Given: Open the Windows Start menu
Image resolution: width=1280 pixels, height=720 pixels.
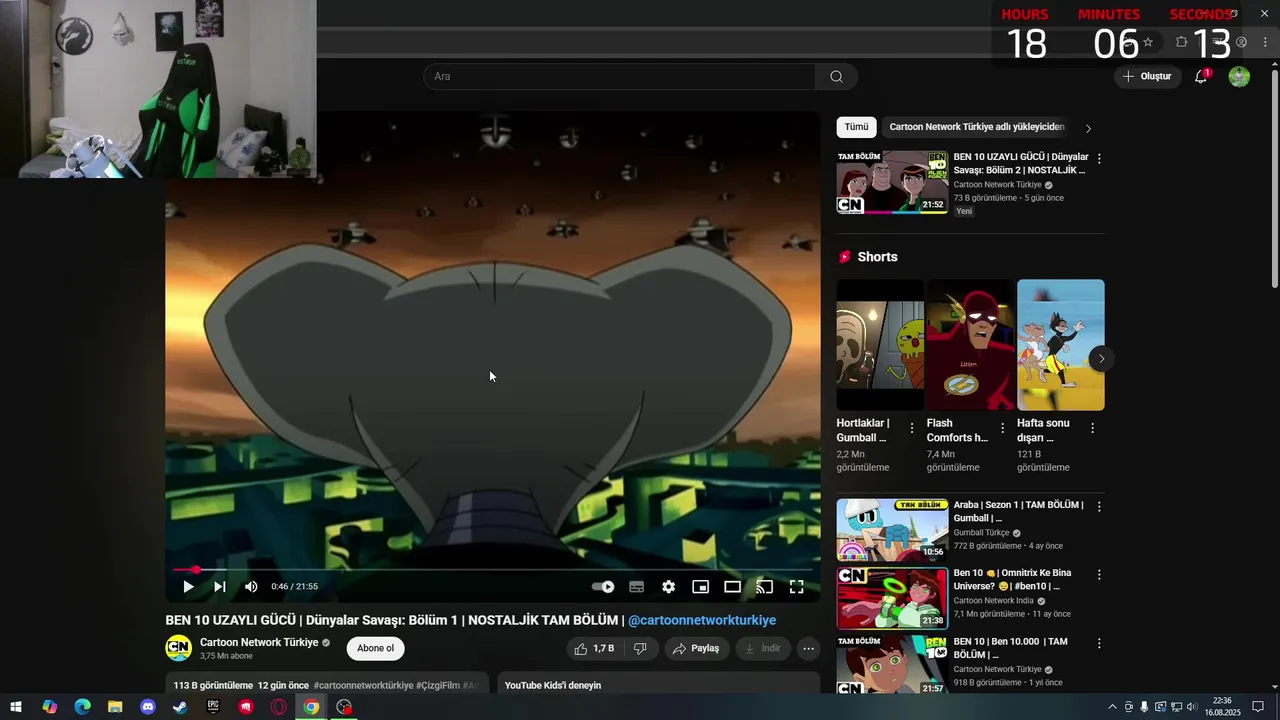Looking at the screenshot, I should click(16, 707).
